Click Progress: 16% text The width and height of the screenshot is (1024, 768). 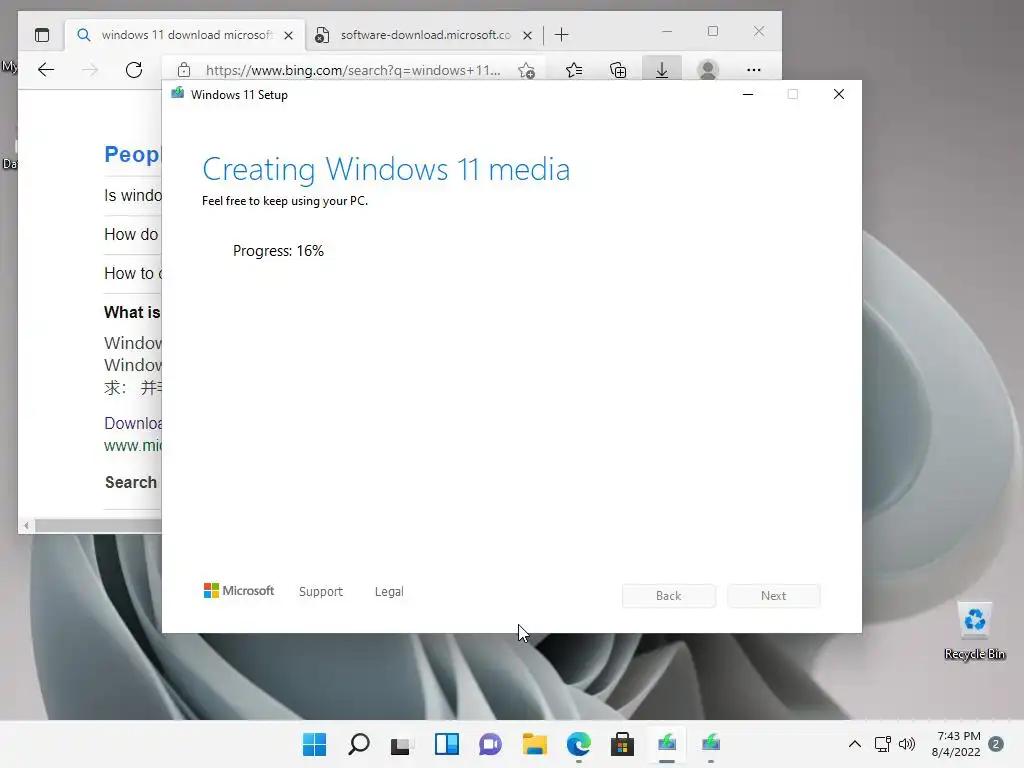[278, 251]
